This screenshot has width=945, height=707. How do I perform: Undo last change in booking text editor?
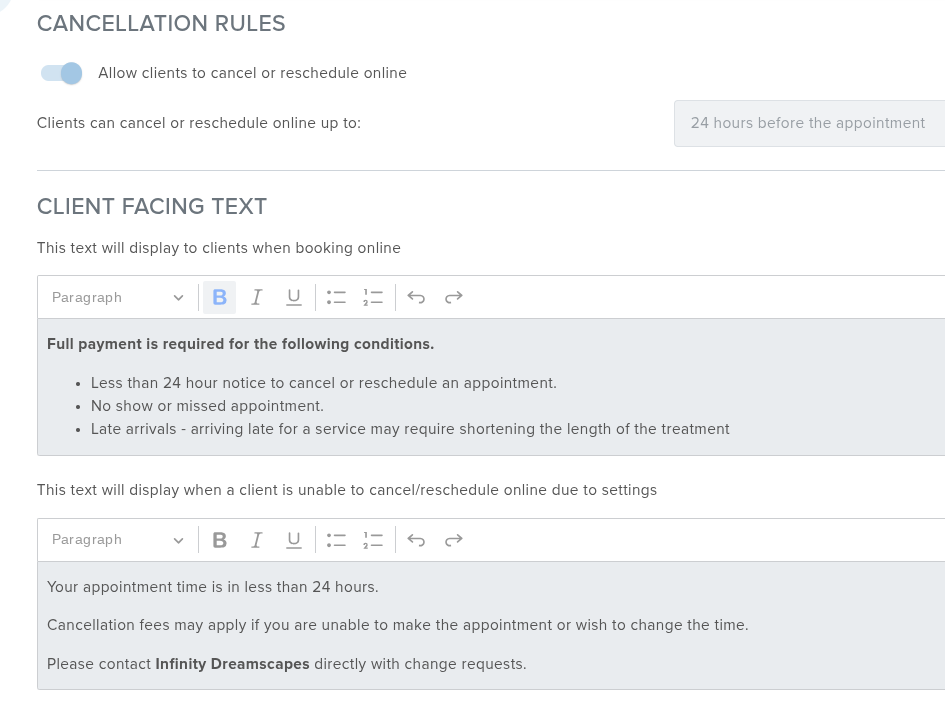click(x=417, y=297)
